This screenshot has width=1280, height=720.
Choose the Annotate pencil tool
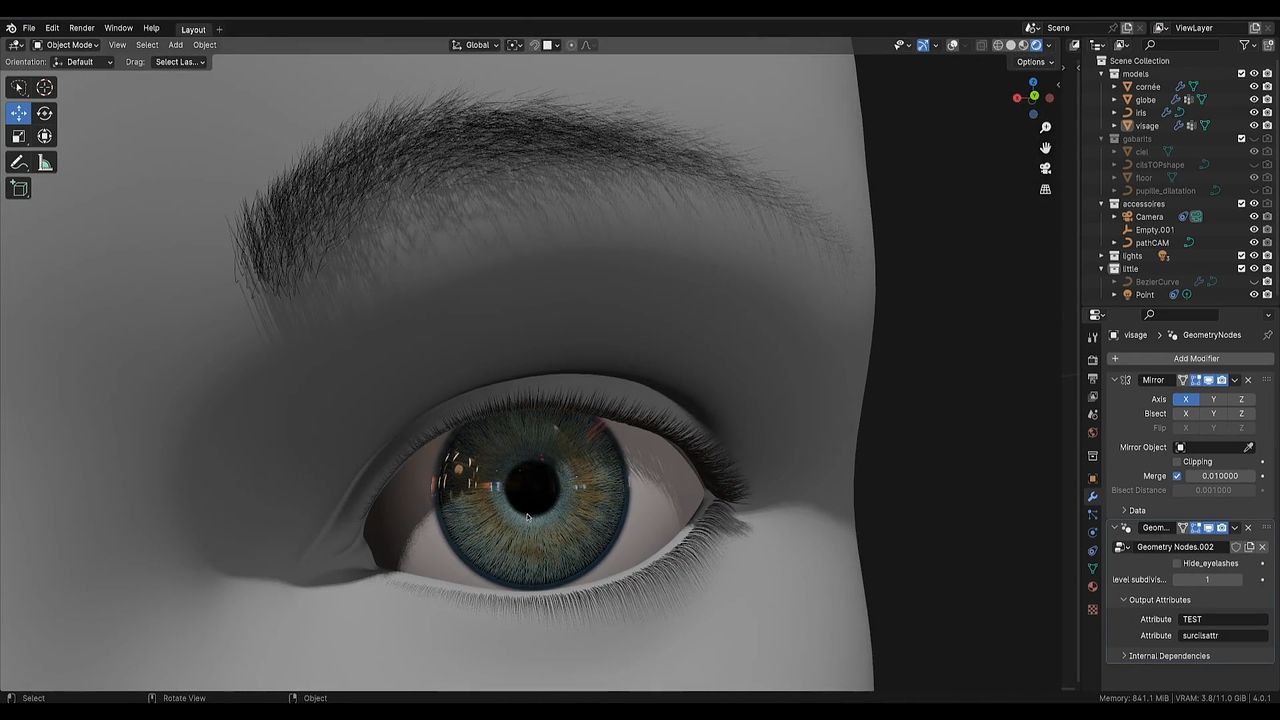point(19,163)
